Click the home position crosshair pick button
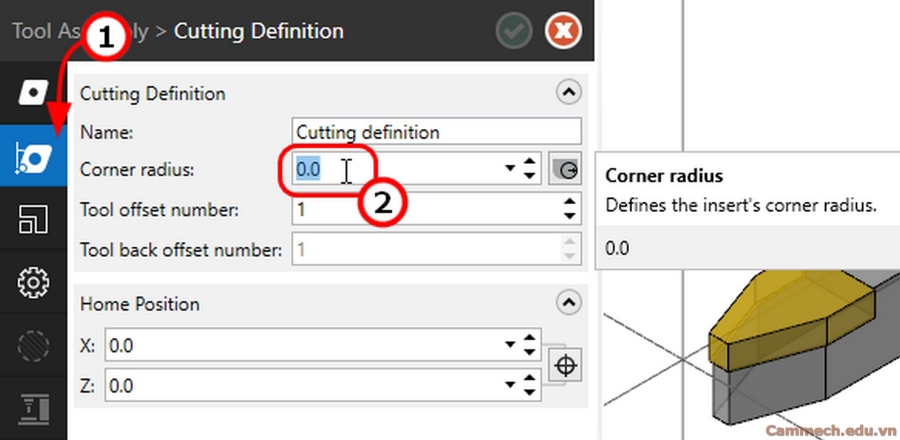The width and height of the screenshot is (900, 440). tap(565, 365)
